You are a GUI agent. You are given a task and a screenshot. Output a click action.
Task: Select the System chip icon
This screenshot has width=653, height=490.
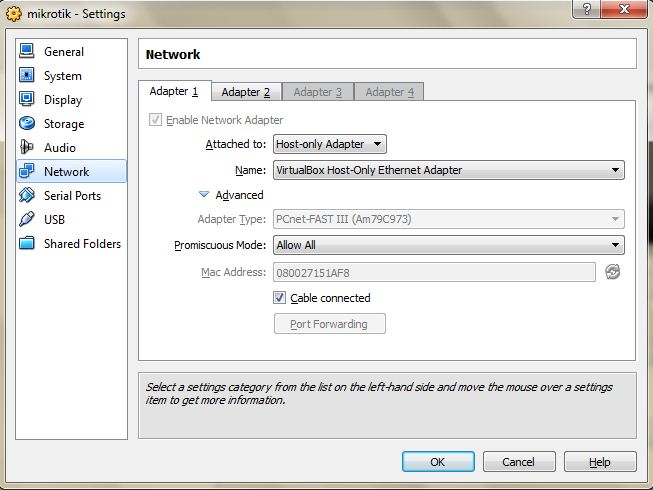coord(27,75)
